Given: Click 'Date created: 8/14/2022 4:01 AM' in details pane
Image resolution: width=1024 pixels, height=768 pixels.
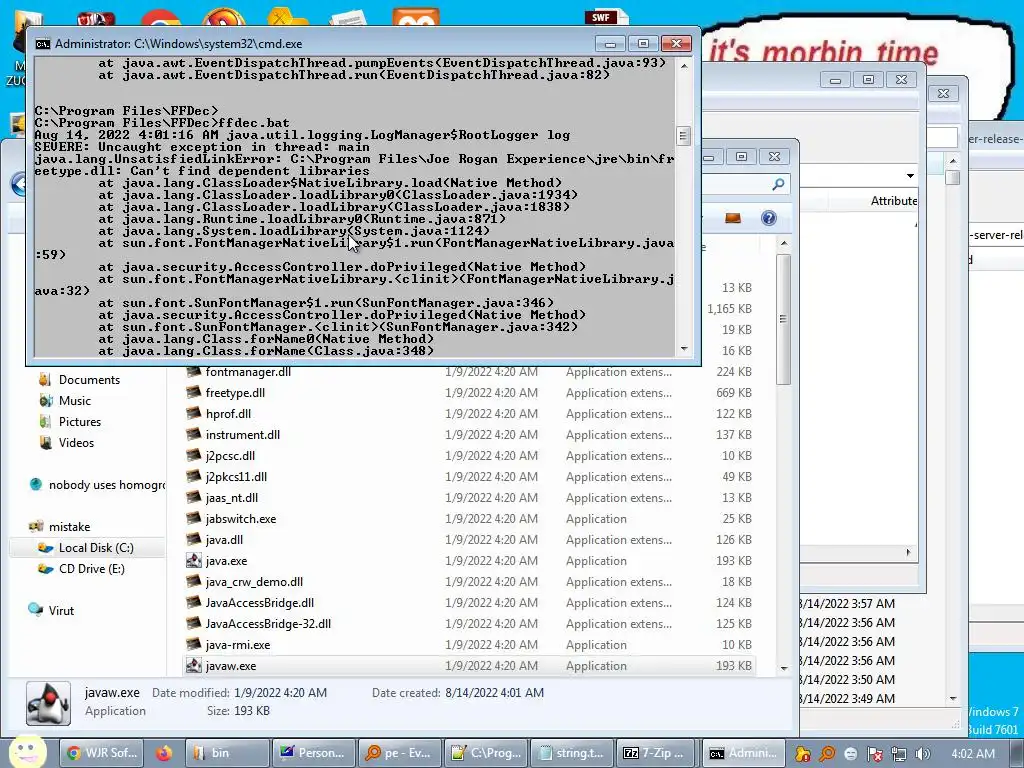Looking at the screenshot, I should point(458,692).
